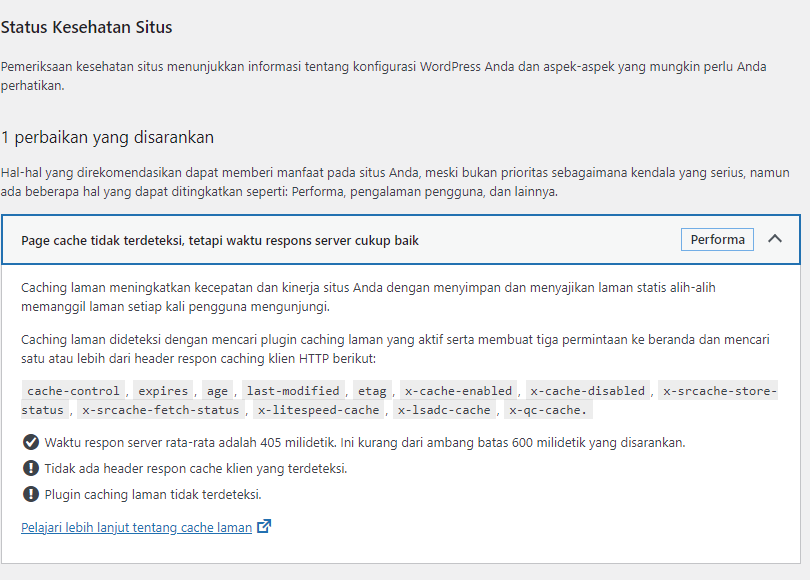Image resolution: width=810 pixels, height=580 pixels.
Task: Click 'Page cache tidak terdeteksi' accordion title
Action: click(220, 241)
